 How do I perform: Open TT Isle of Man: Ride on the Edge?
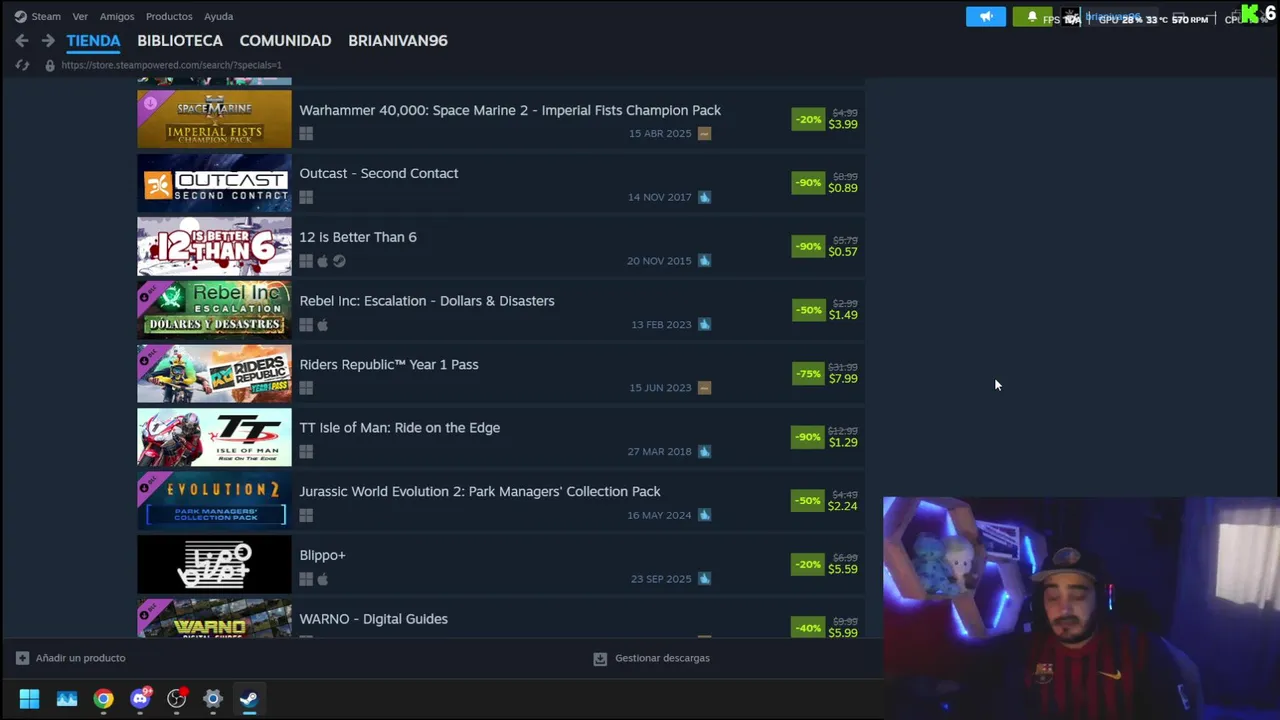pos(400,428)
